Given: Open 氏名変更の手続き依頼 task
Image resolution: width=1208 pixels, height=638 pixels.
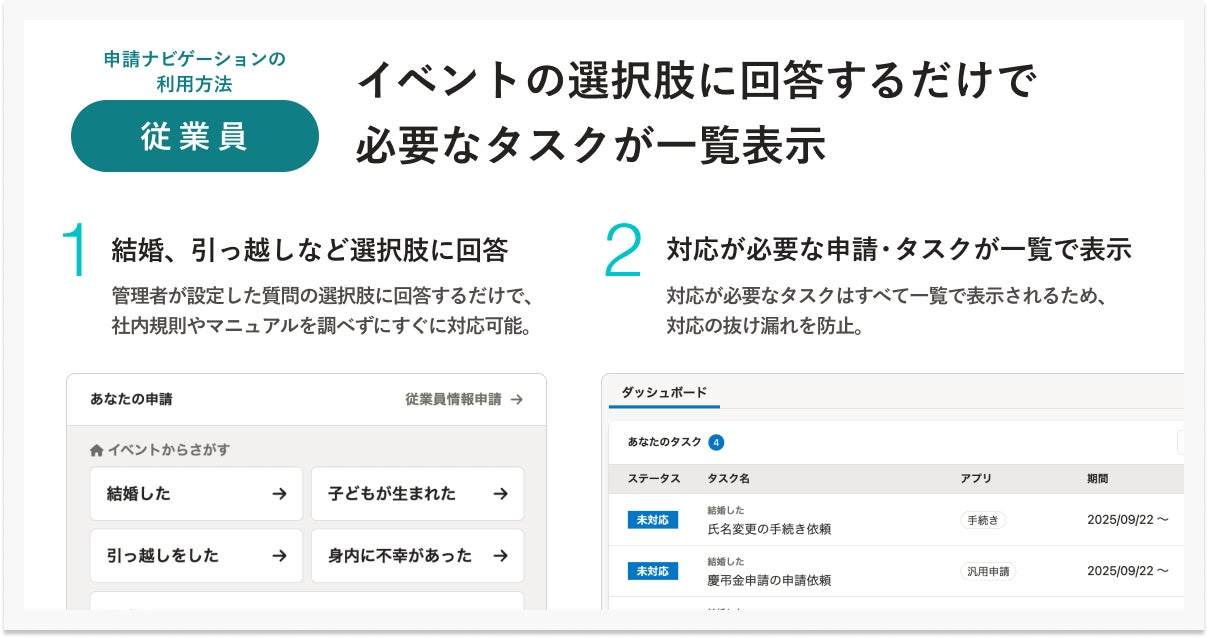Looking at the screenshot, I should click(768, 528).
